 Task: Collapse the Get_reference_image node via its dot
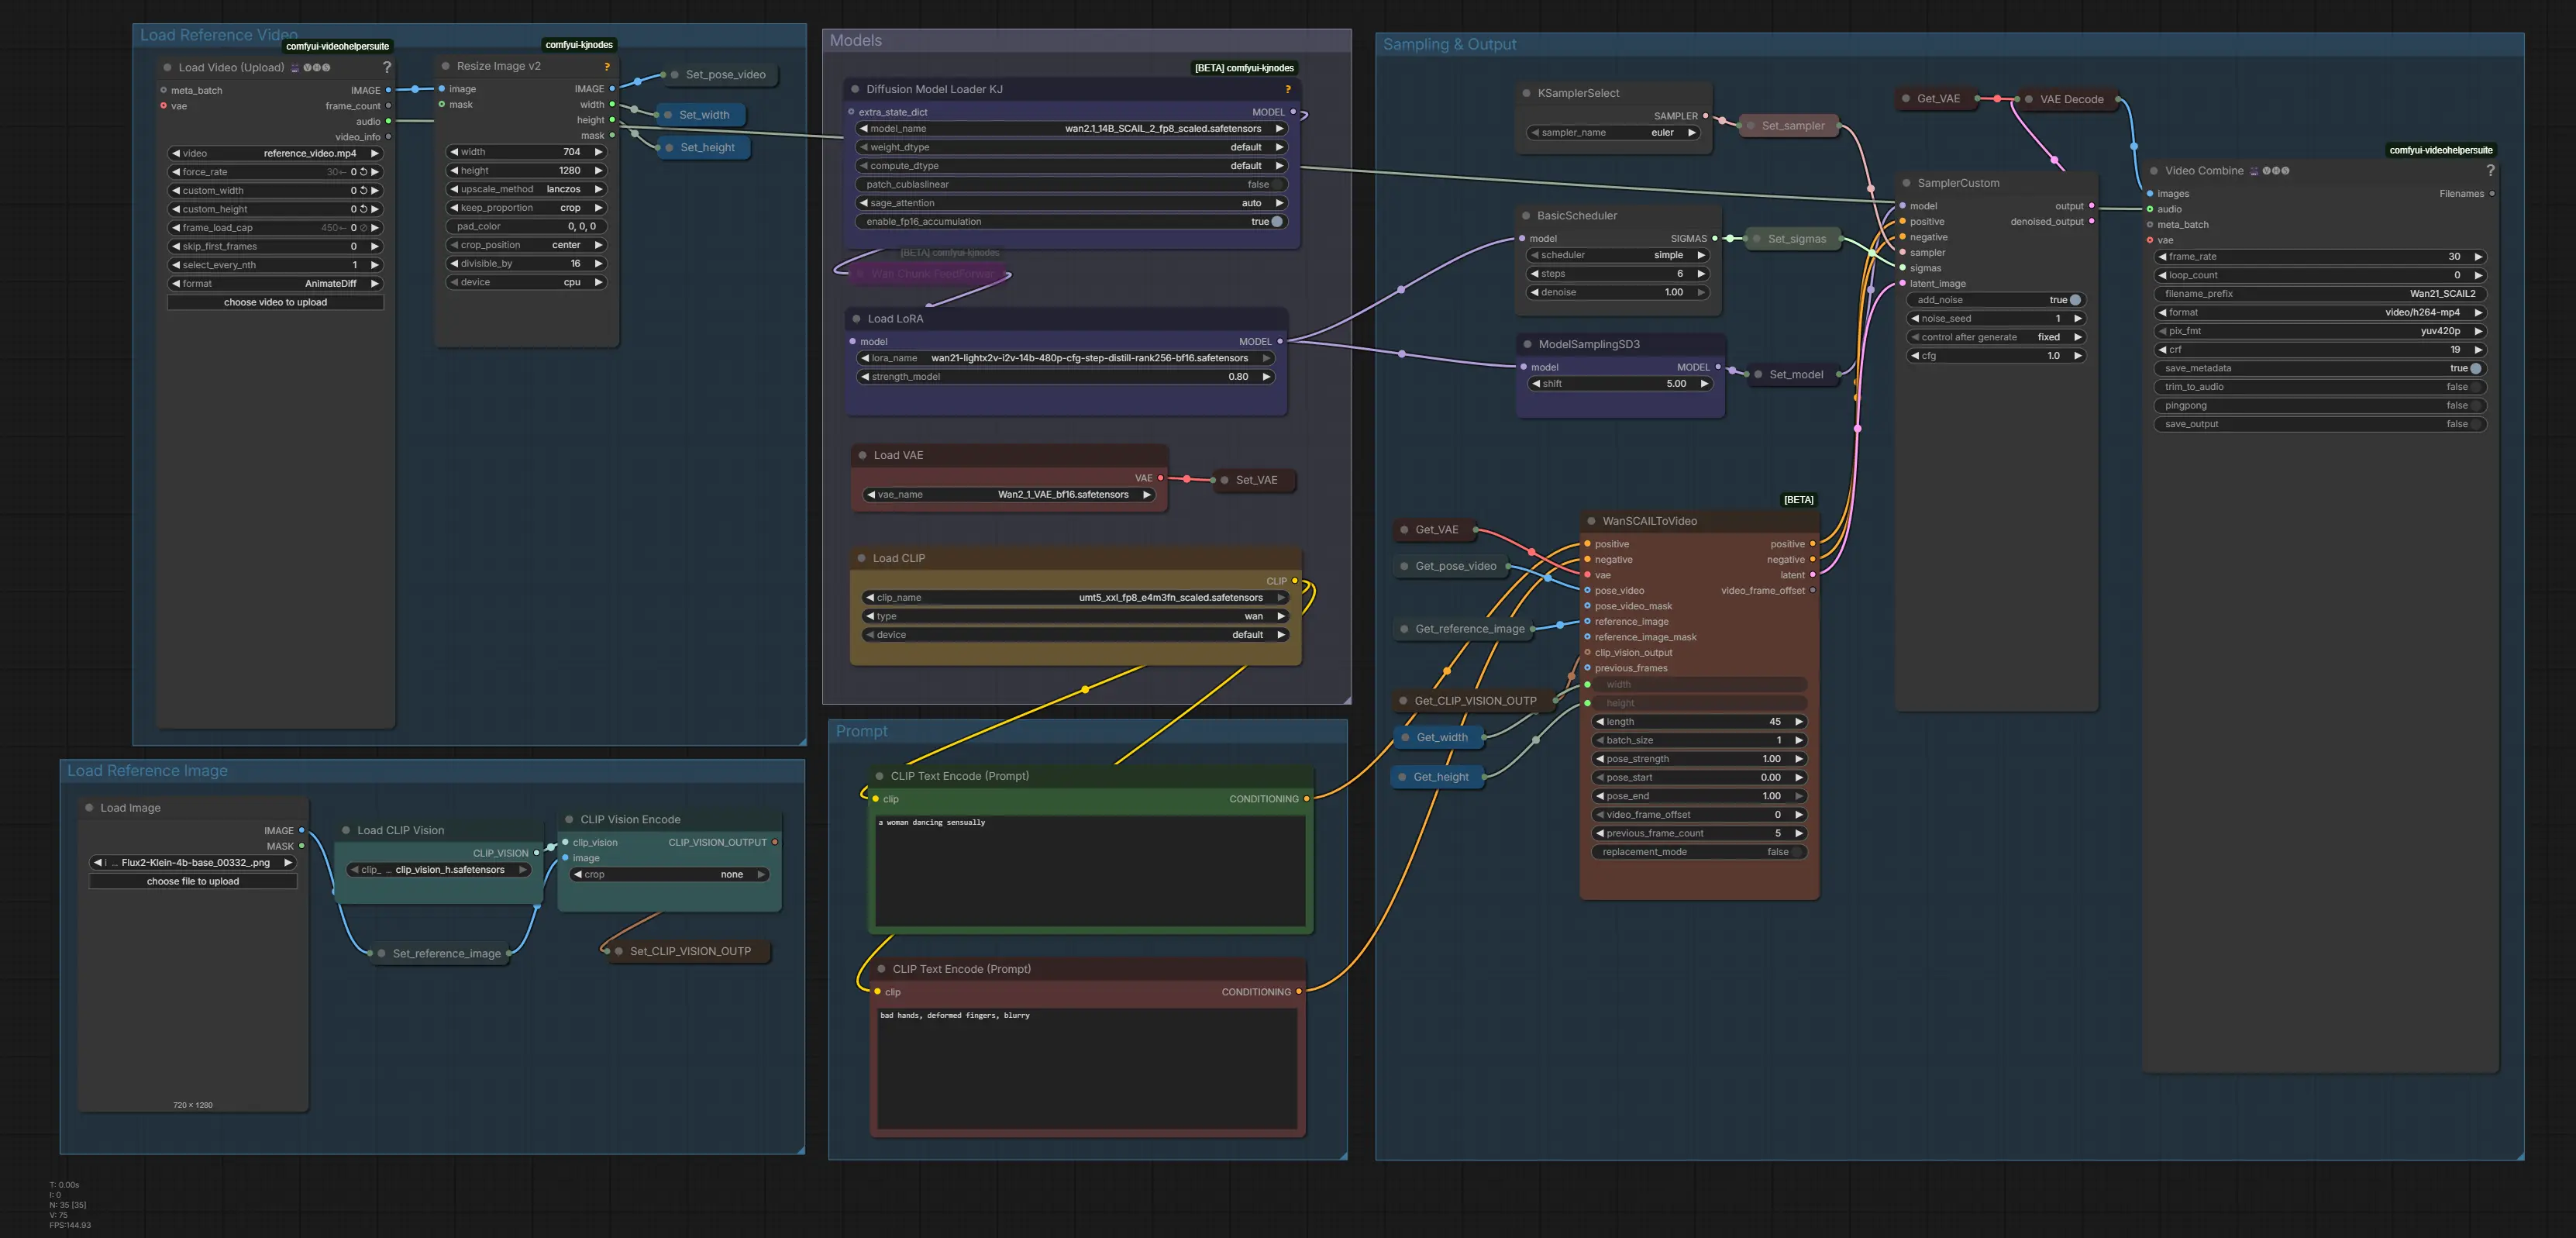1404,629
